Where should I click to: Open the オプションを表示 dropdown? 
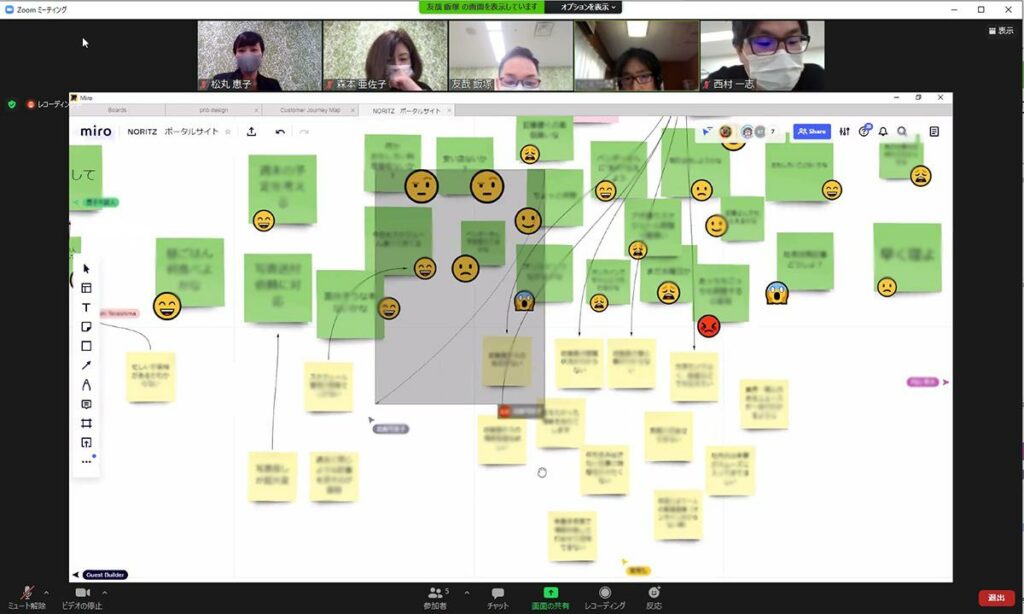pyautogui.click(x=588, y=7)
